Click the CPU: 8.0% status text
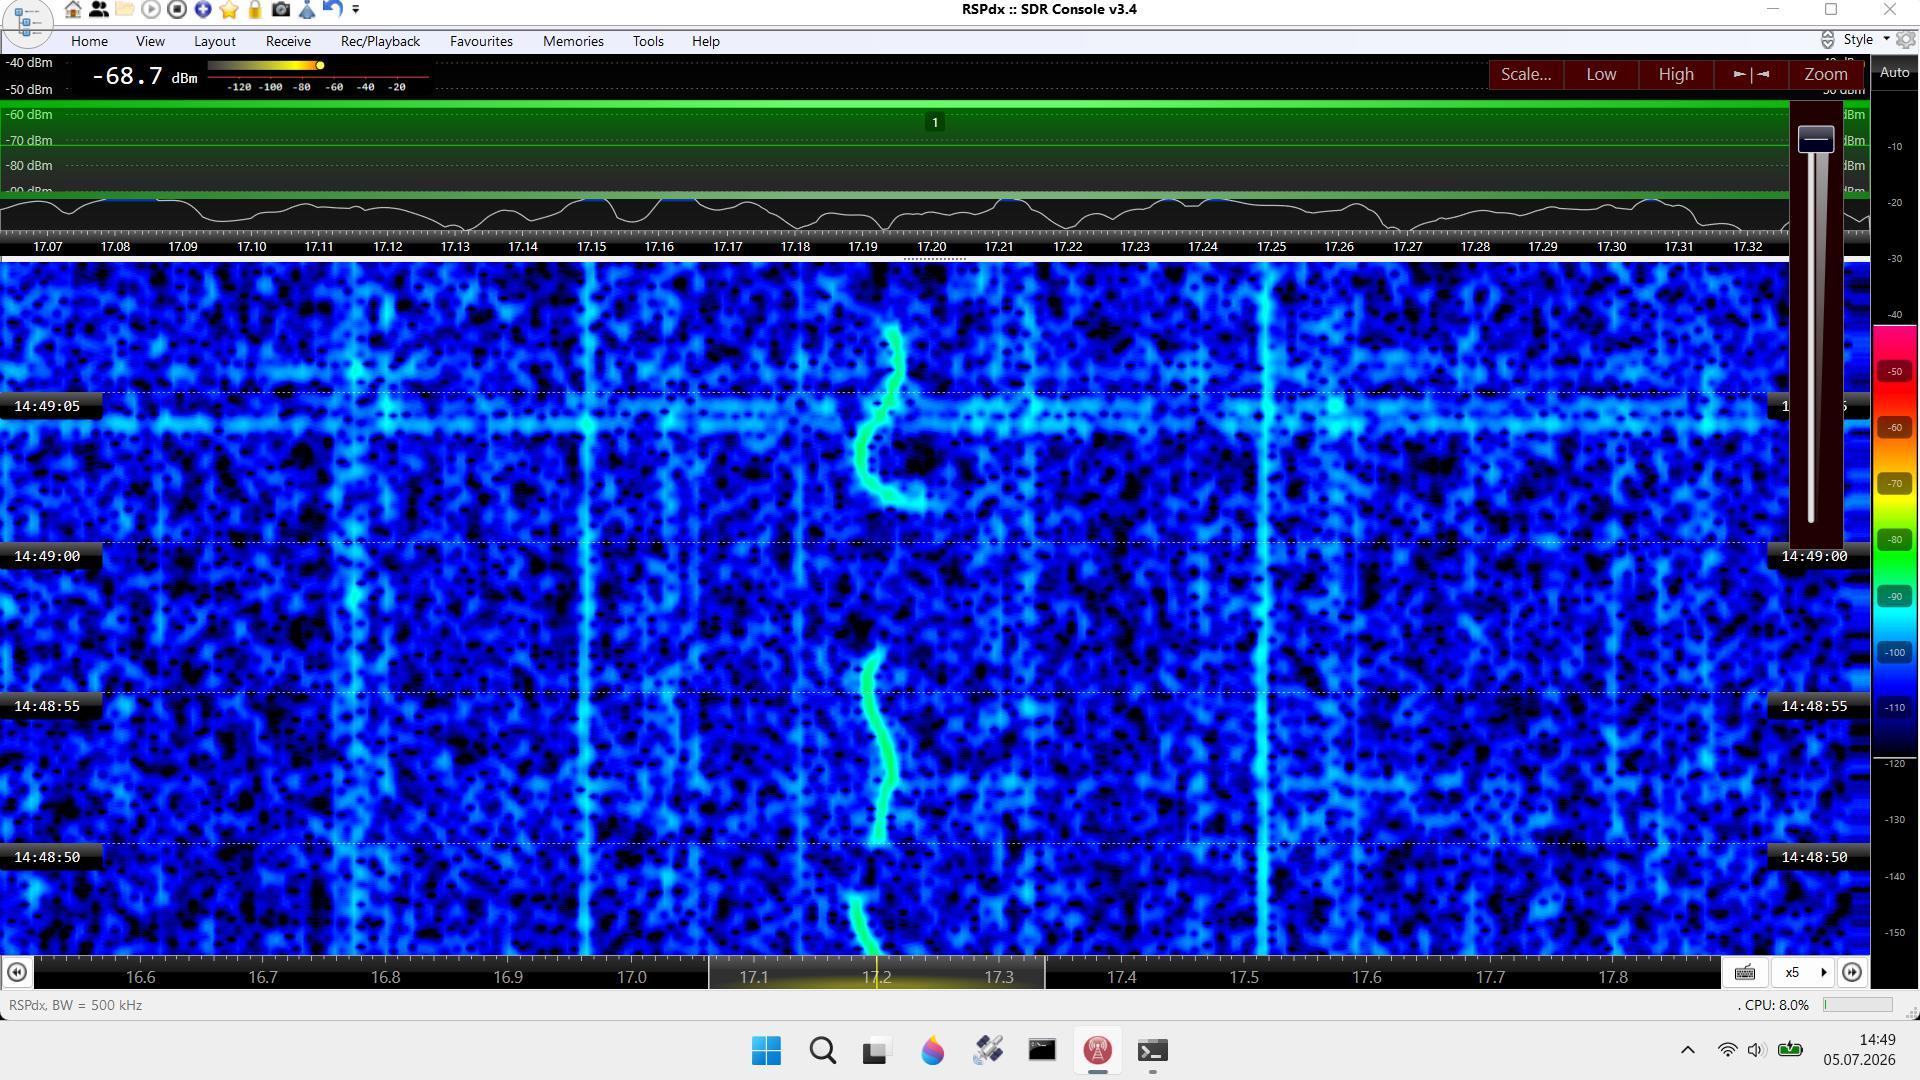The width and height of the screenshot is (1920, 1080). click(1776, 1006)
